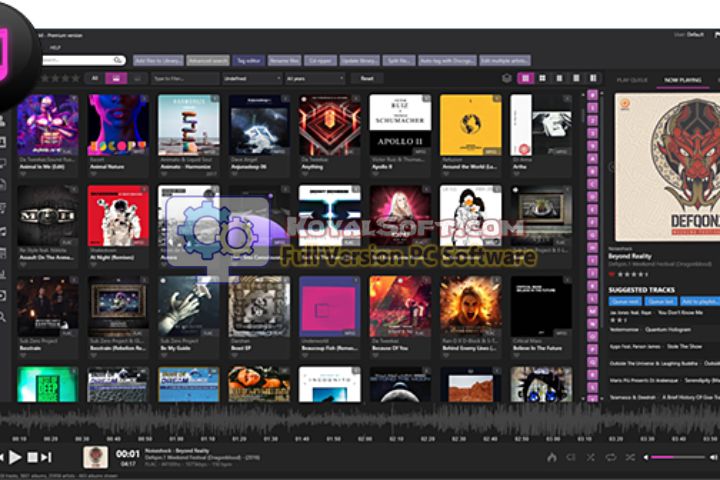The width and height of the screenshot is (720, 480).
Task: Switch to the NOW PLAYING tab
Action: pos(683,80)
